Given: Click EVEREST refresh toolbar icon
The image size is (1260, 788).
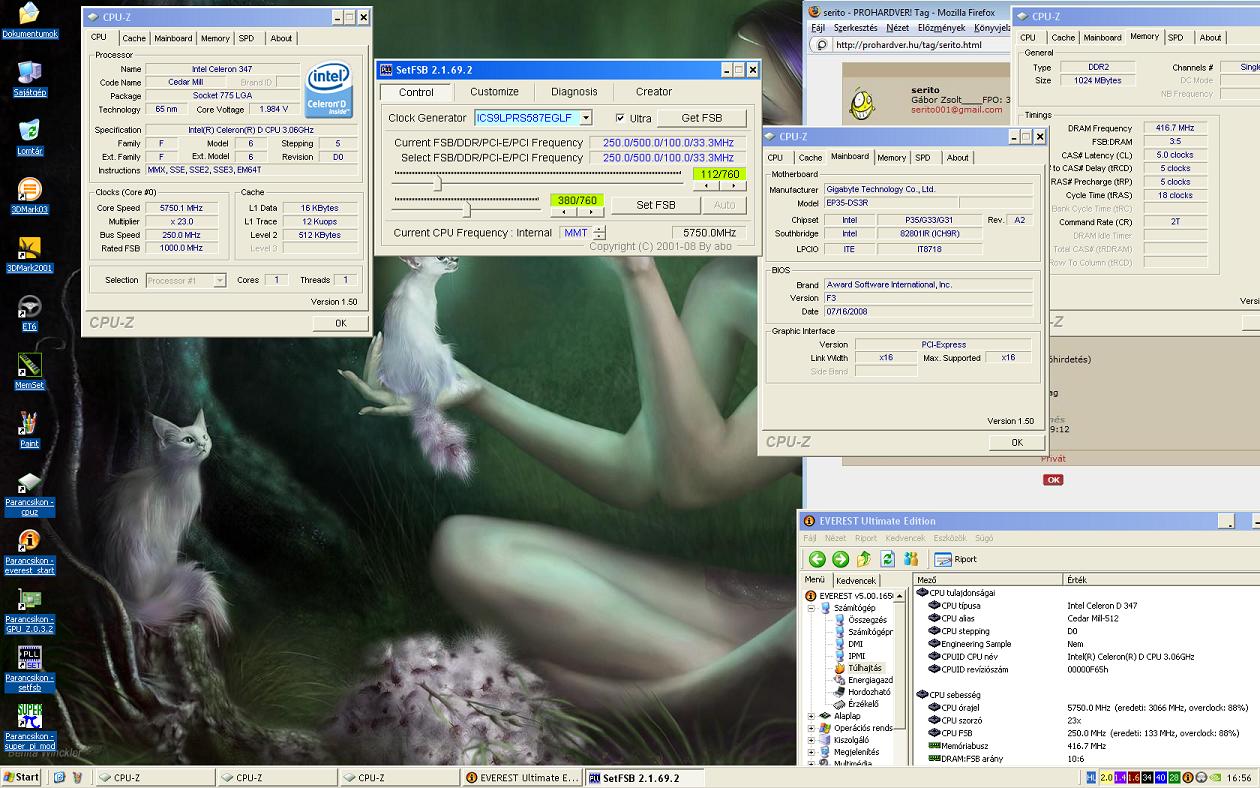Looking at the screenshot, I should [887, 559].
